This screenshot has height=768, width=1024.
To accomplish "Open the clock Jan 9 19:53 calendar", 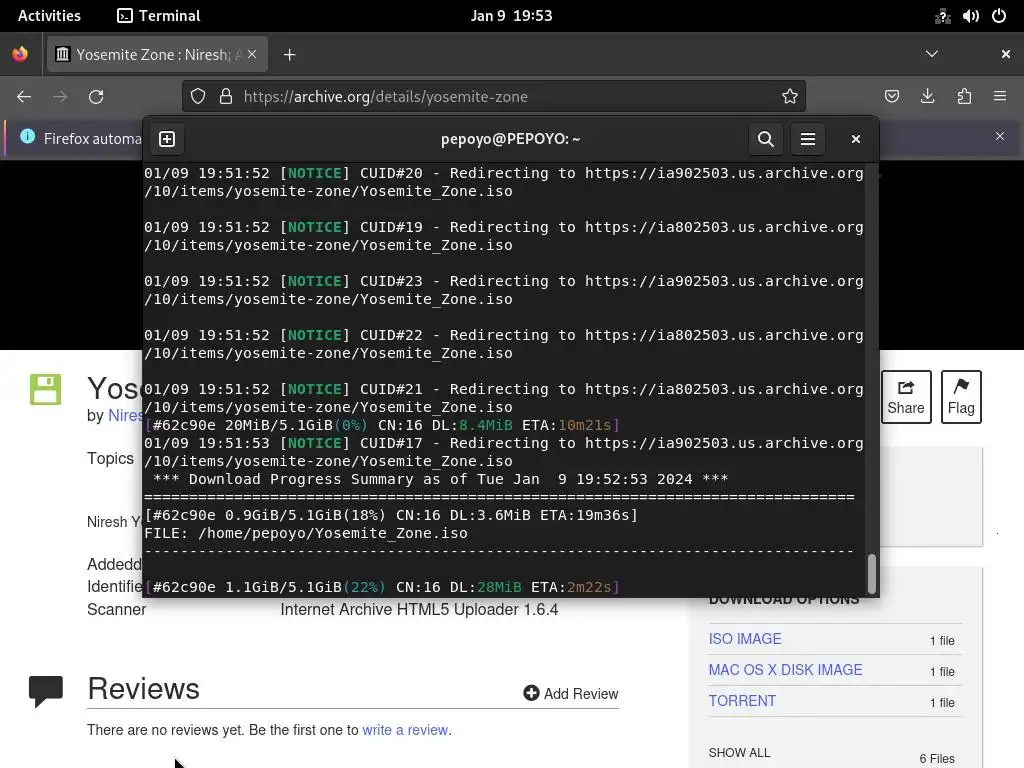I will click(512, 16).
